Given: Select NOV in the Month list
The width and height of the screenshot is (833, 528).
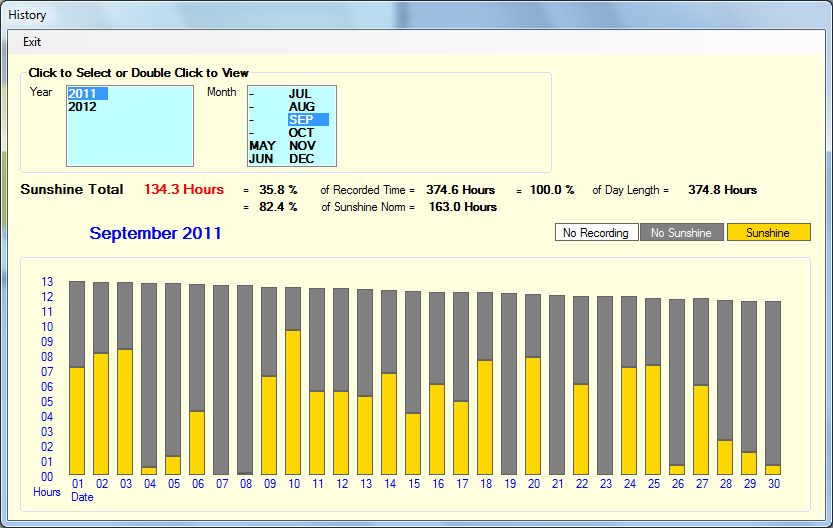Looking at the screenshot, I should (302, 146).
